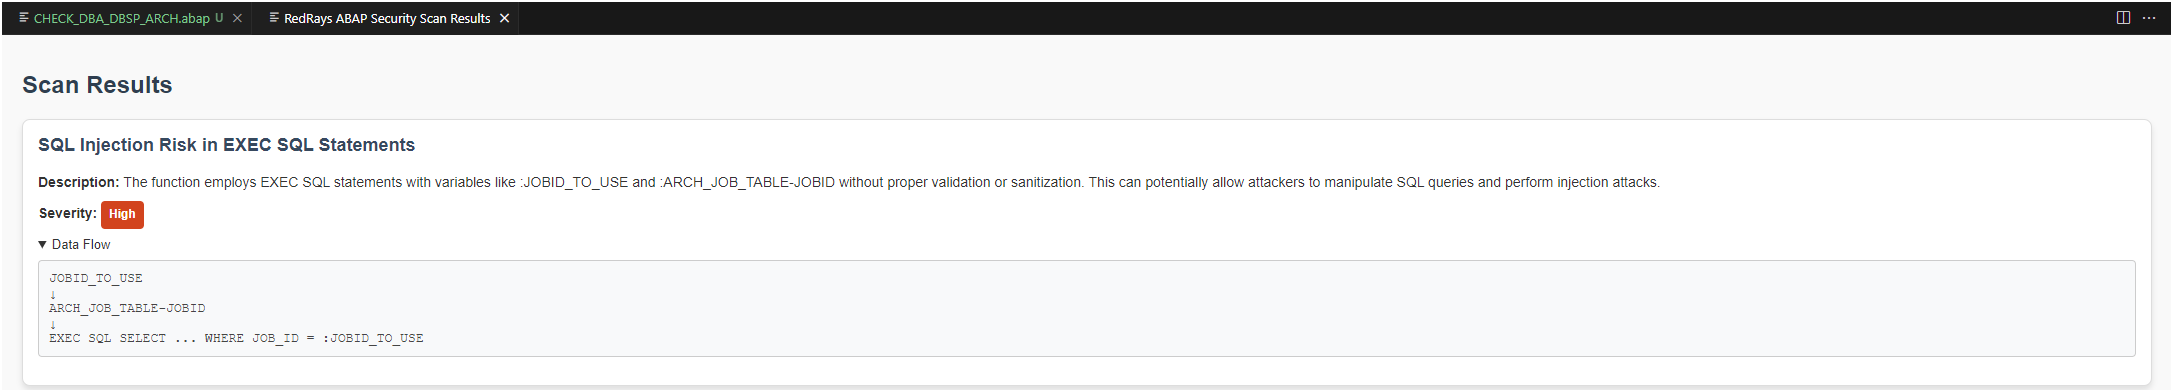Click the ARCH_JOB_TABLE-JOBID line in data flow
2173x392 pixels.
click(x=127, y=308)
